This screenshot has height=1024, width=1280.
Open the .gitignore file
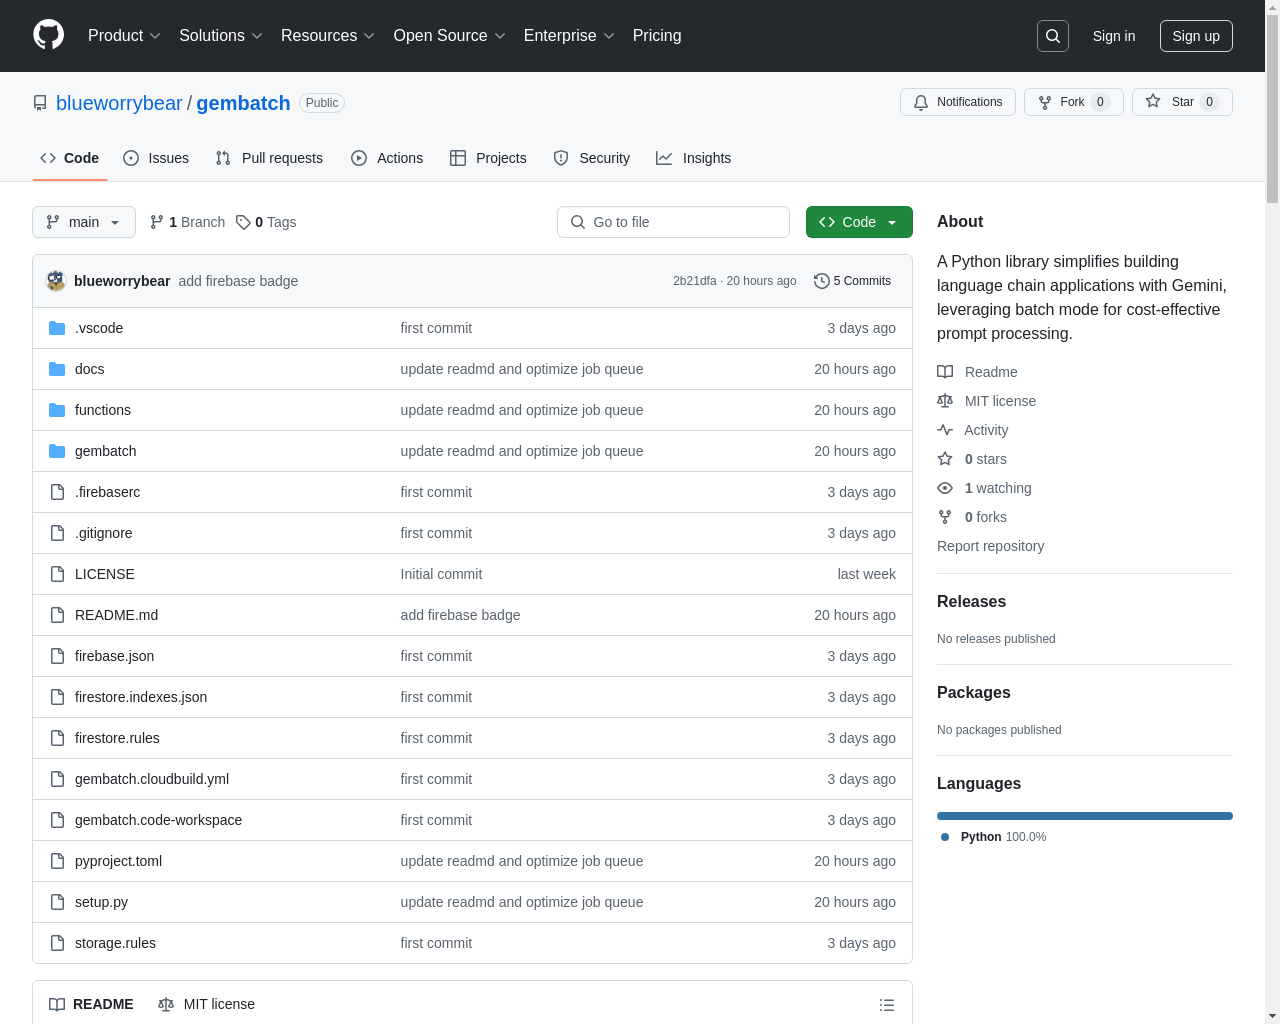103,533
